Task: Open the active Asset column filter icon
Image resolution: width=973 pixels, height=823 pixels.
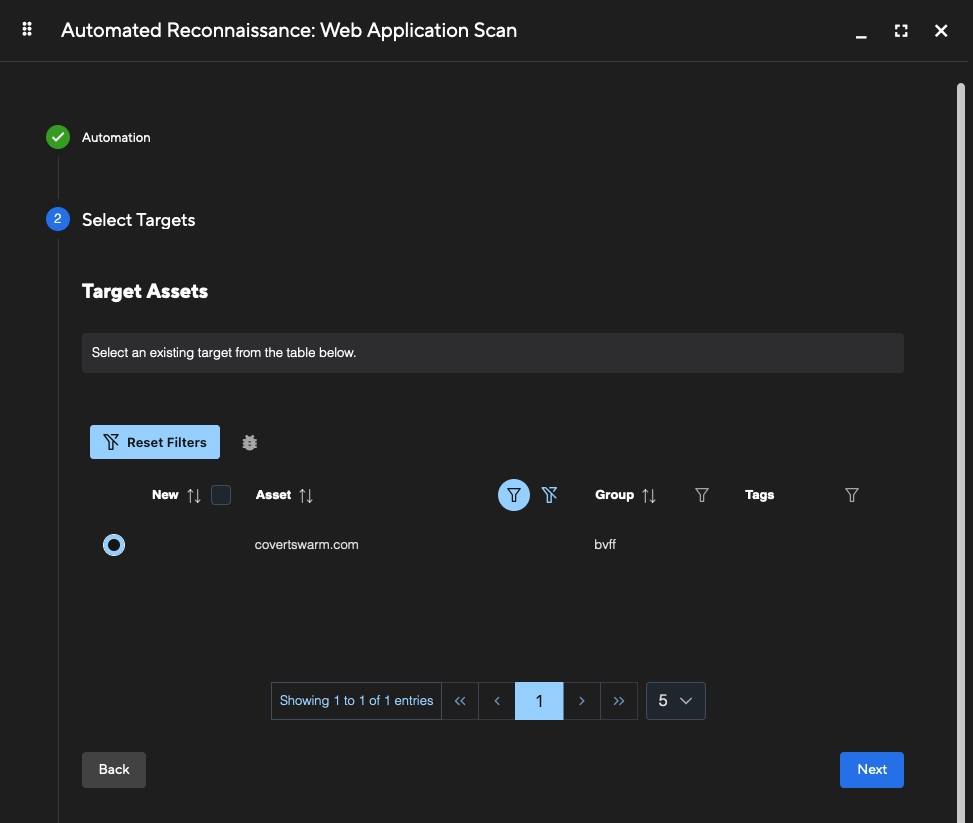Action: pos(513,494)
